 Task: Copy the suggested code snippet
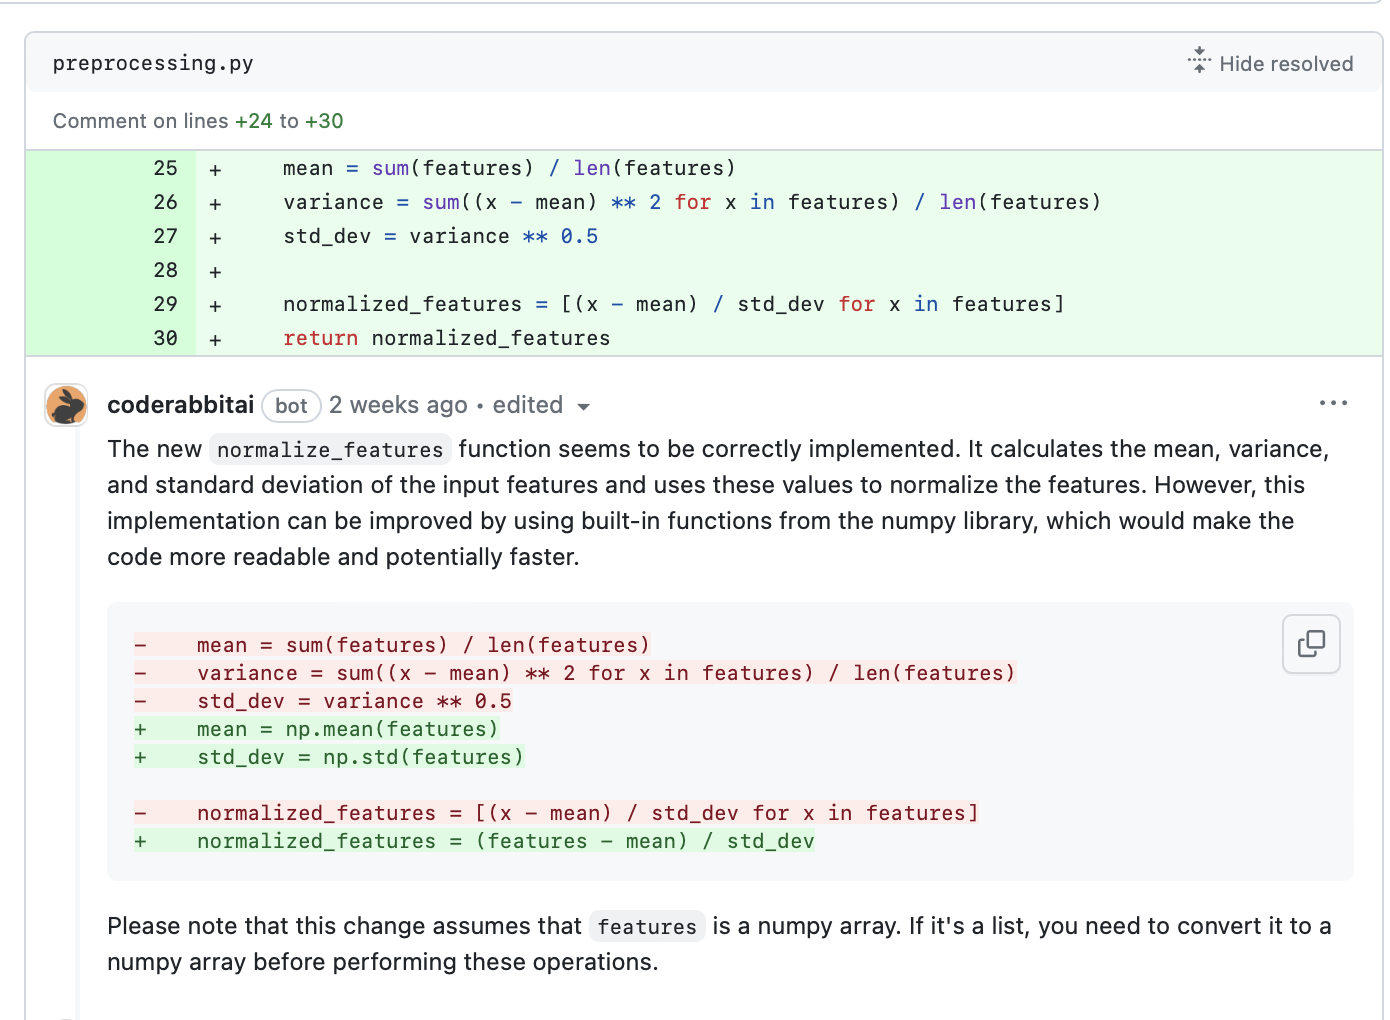tap(1311, 644)
